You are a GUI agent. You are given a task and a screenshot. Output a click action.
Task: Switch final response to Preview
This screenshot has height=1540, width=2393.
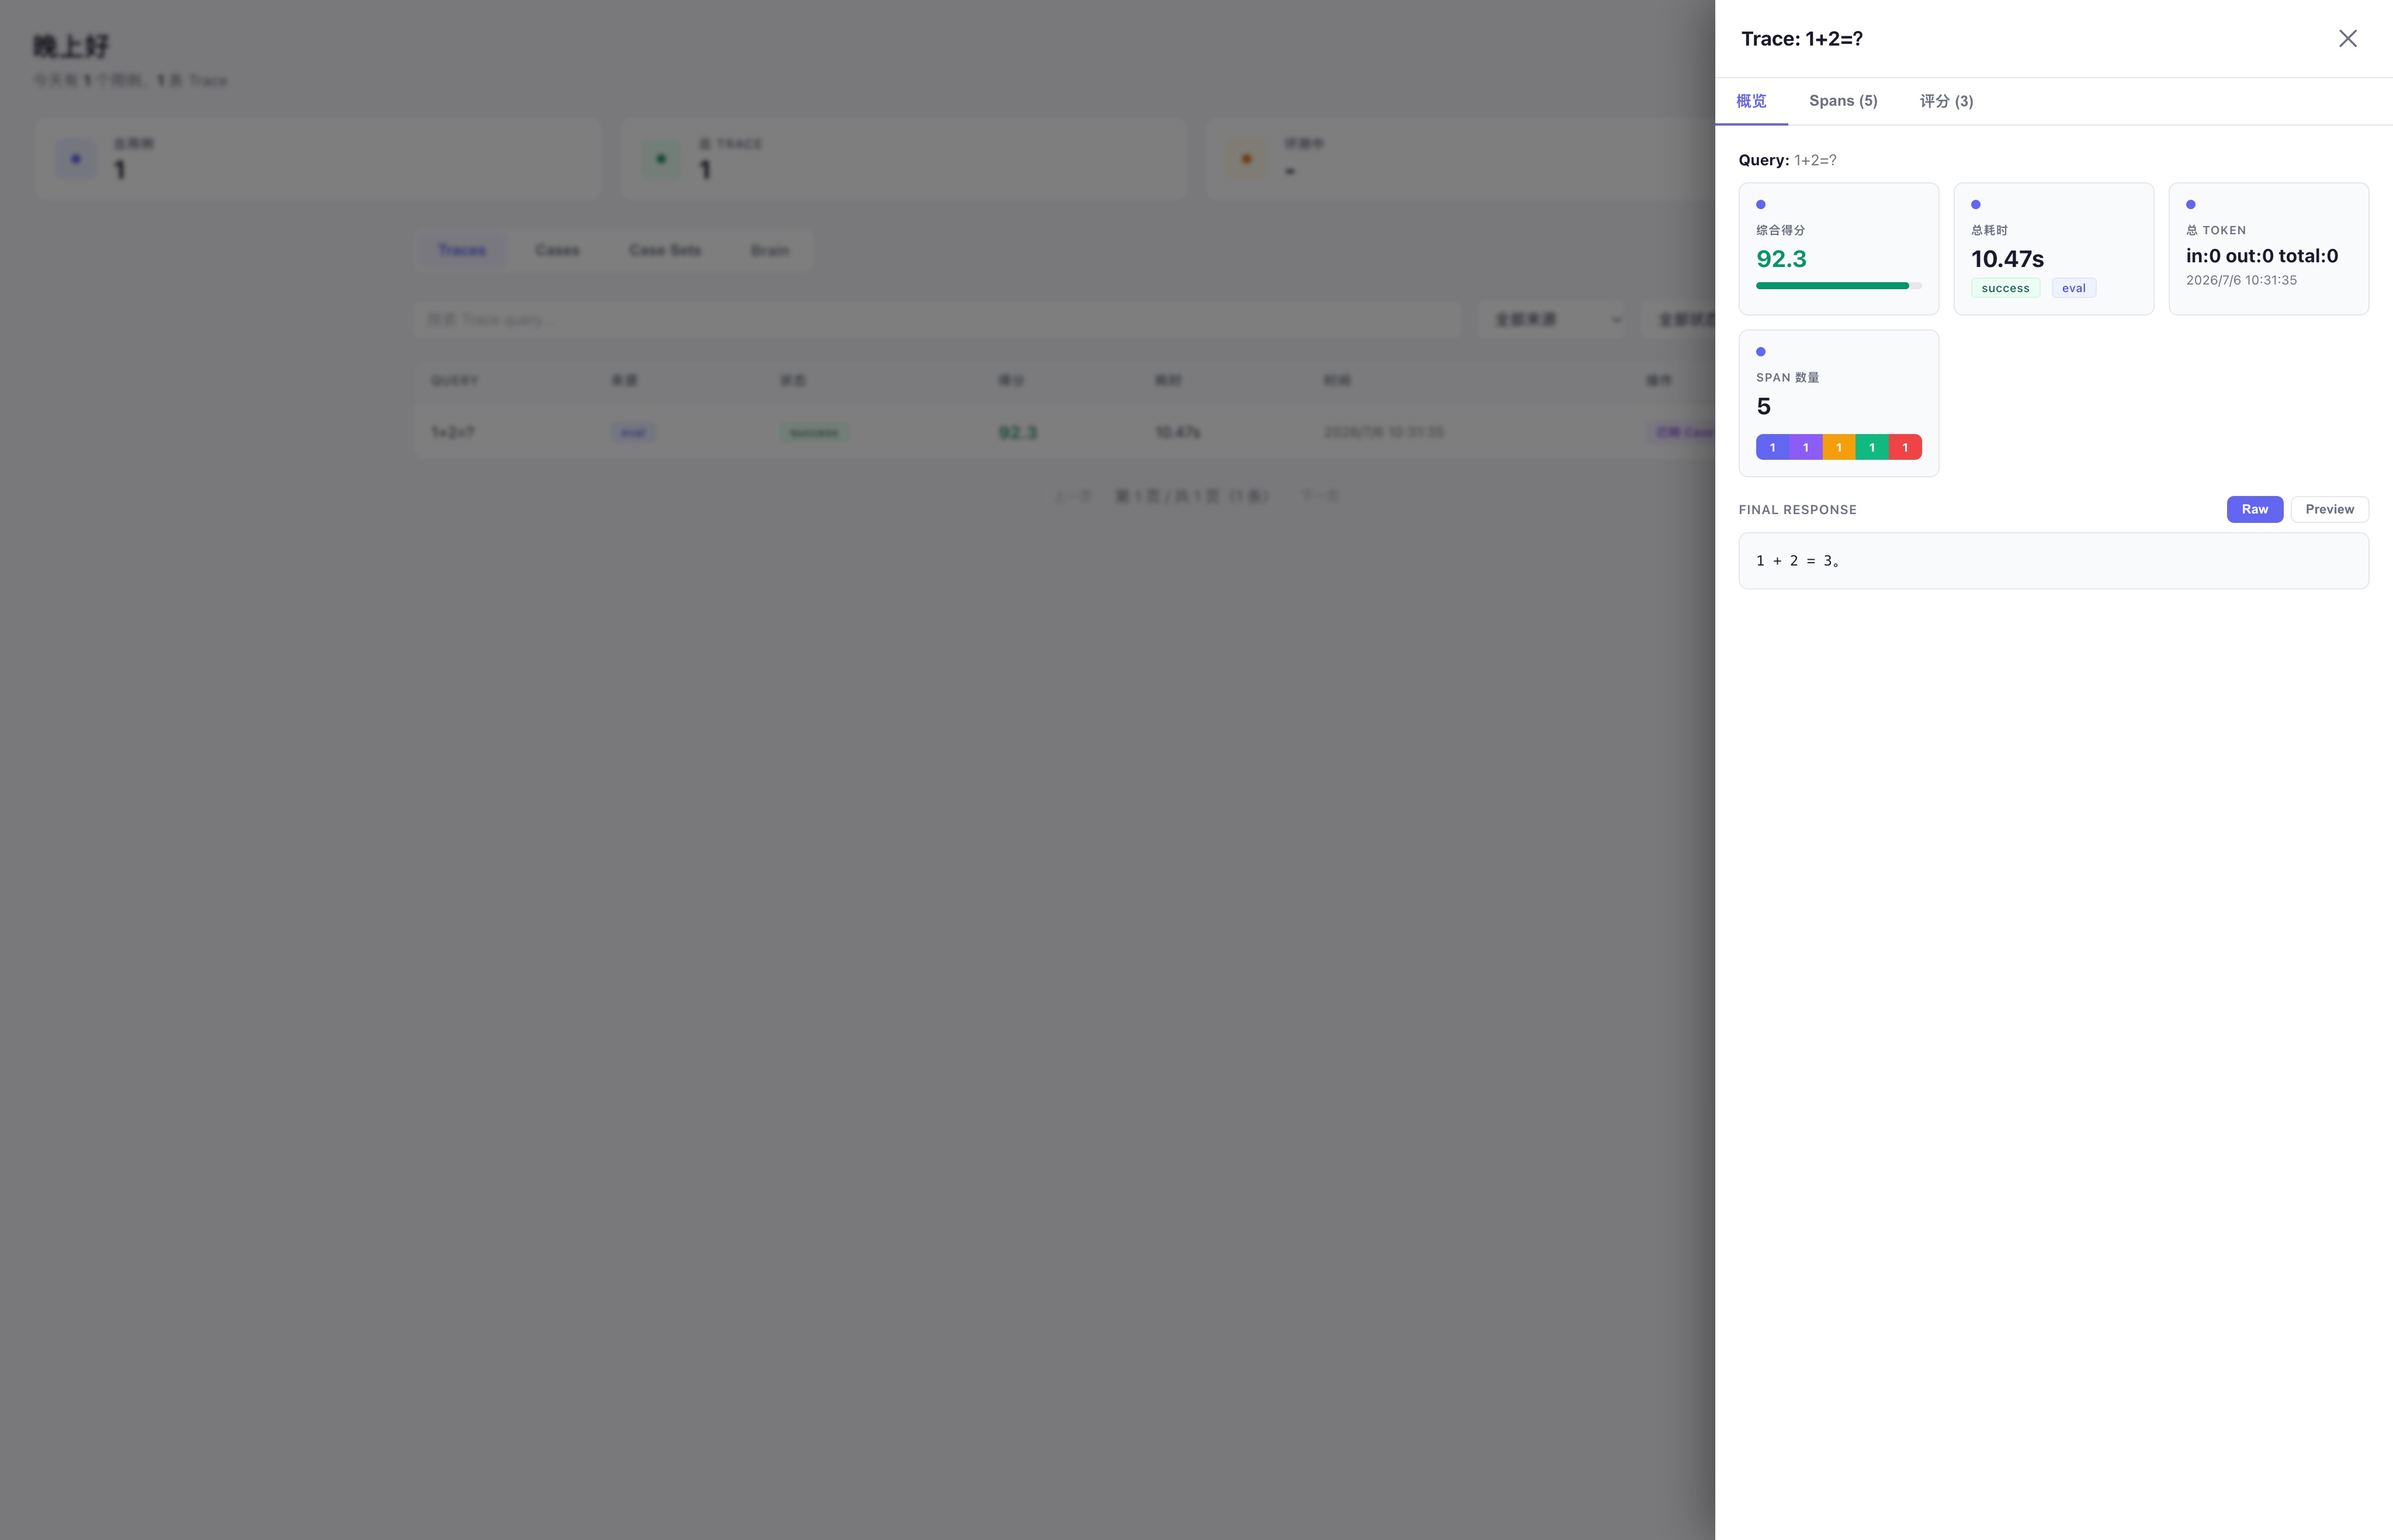[2329, 509]
